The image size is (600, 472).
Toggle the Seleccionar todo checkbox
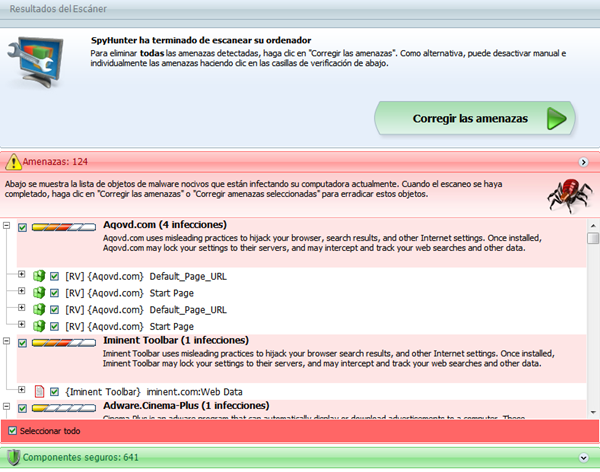pos(12,431)
